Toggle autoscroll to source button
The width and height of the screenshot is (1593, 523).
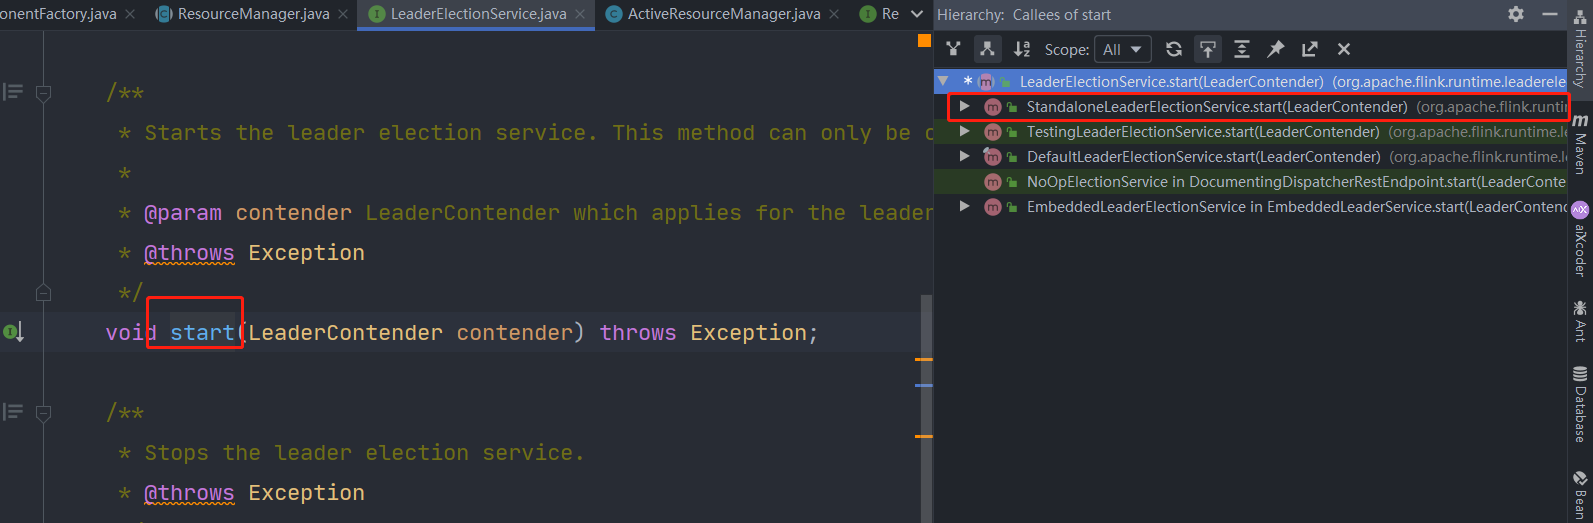(x=1208, y=49)
